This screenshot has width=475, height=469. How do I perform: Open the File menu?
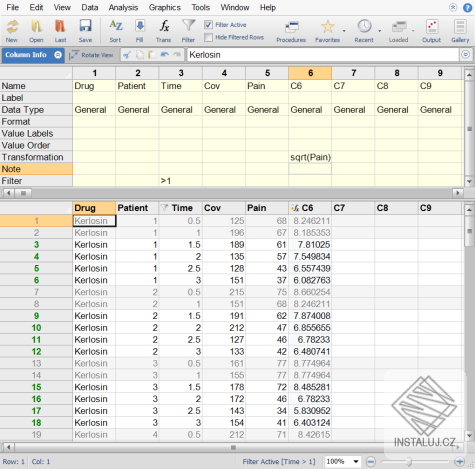pyautogui.click(x=13, y=7)
